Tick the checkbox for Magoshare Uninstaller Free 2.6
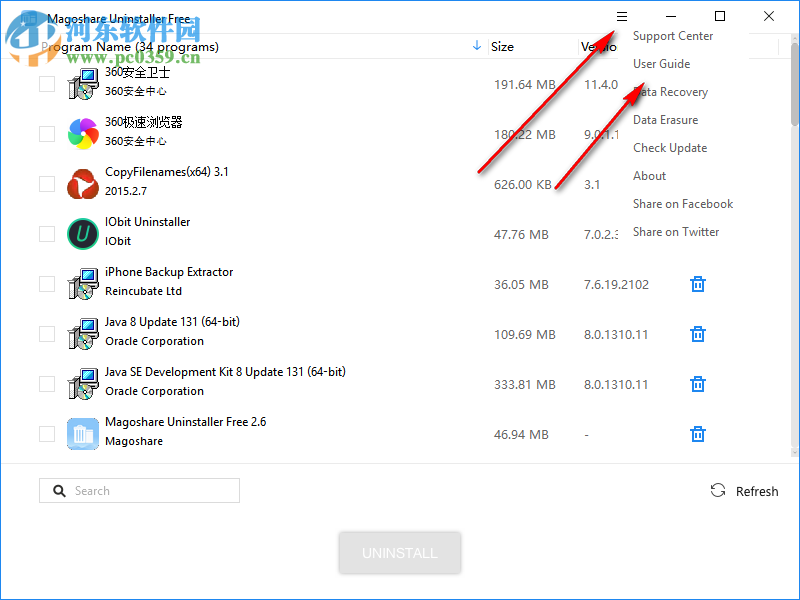This screenshot has width=800, height=600. 46,434
